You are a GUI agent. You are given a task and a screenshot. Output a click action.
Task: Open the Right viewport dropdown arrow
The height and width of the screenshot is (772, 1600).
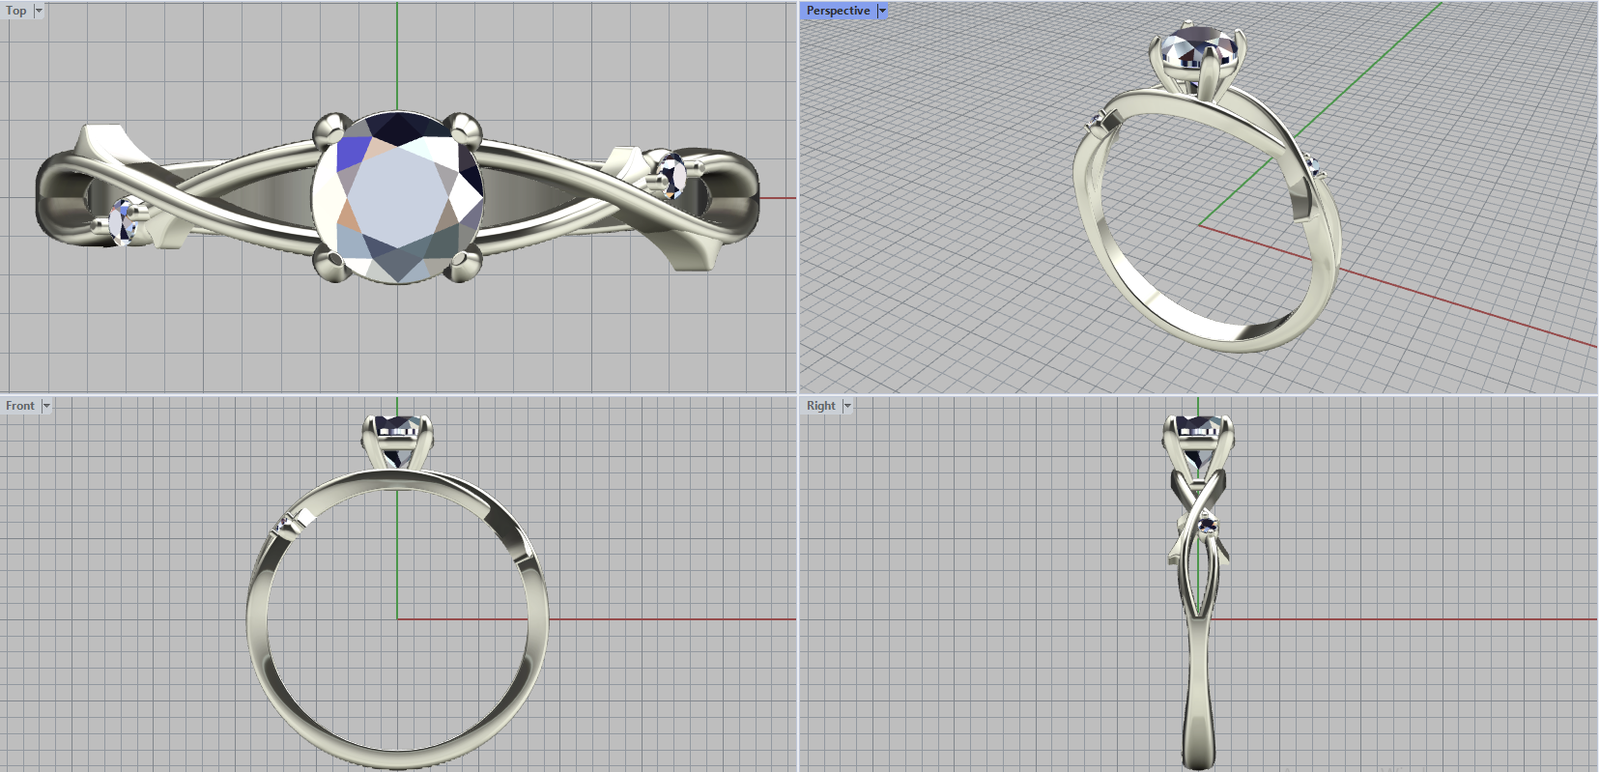coord(847,406)
